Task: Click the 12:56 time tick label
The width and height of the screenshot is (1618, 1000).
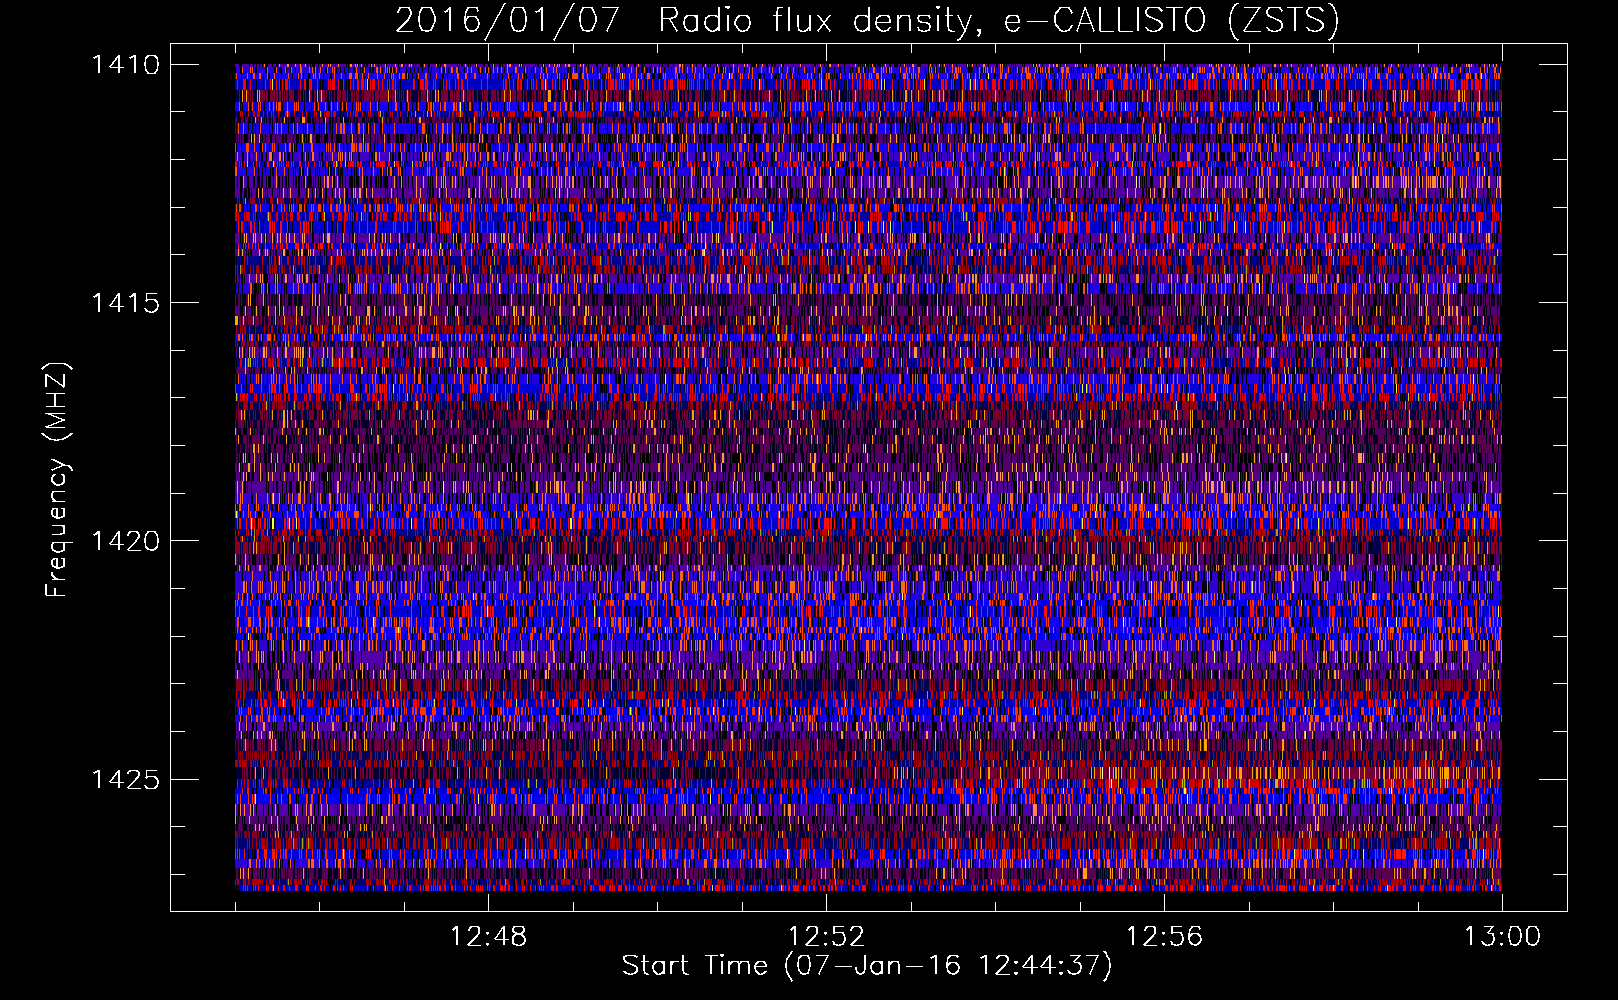Action: [x=1164, y=937]
